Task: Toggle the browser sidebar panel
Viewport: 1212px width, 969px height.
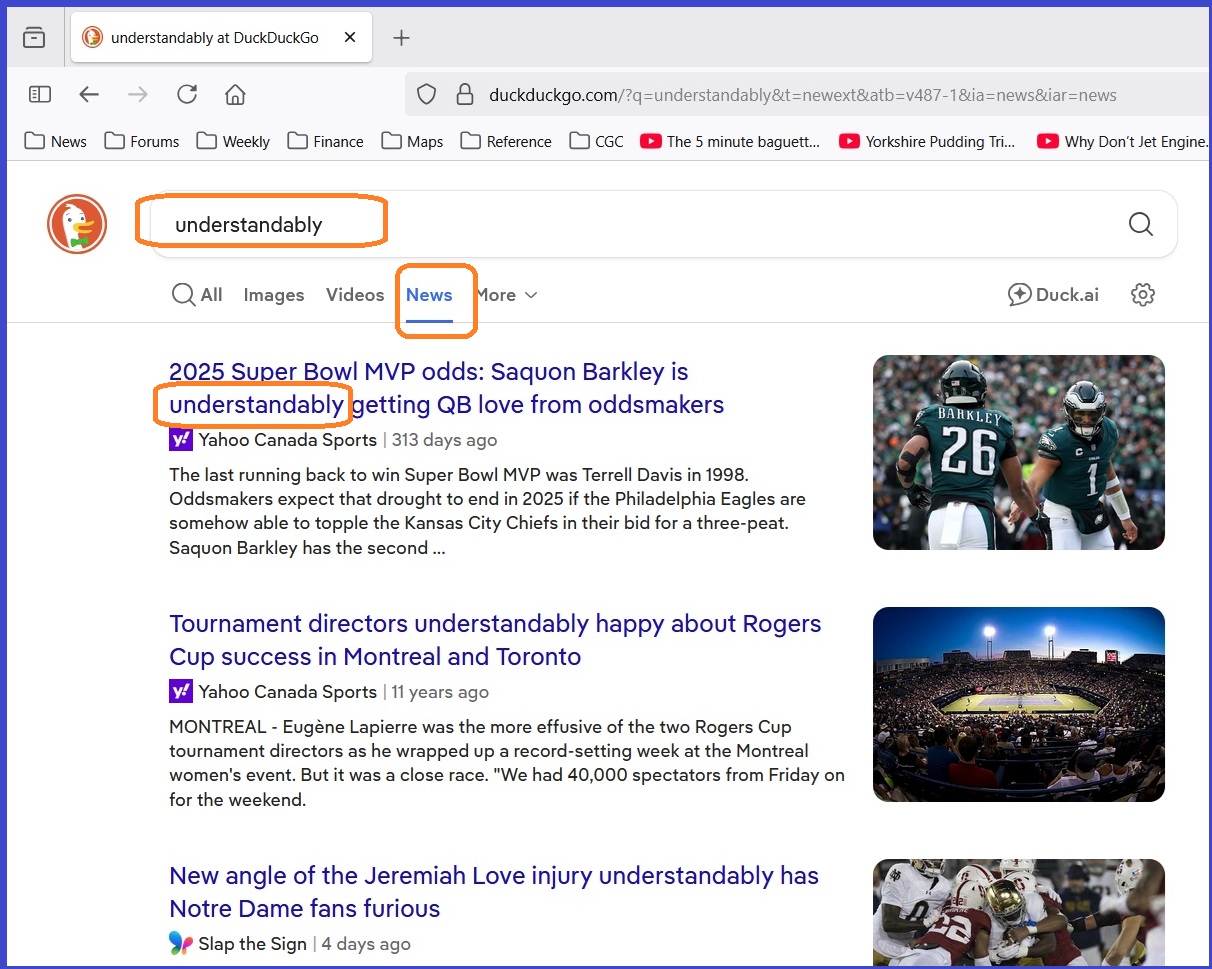Action: click(x=40, y=95)
